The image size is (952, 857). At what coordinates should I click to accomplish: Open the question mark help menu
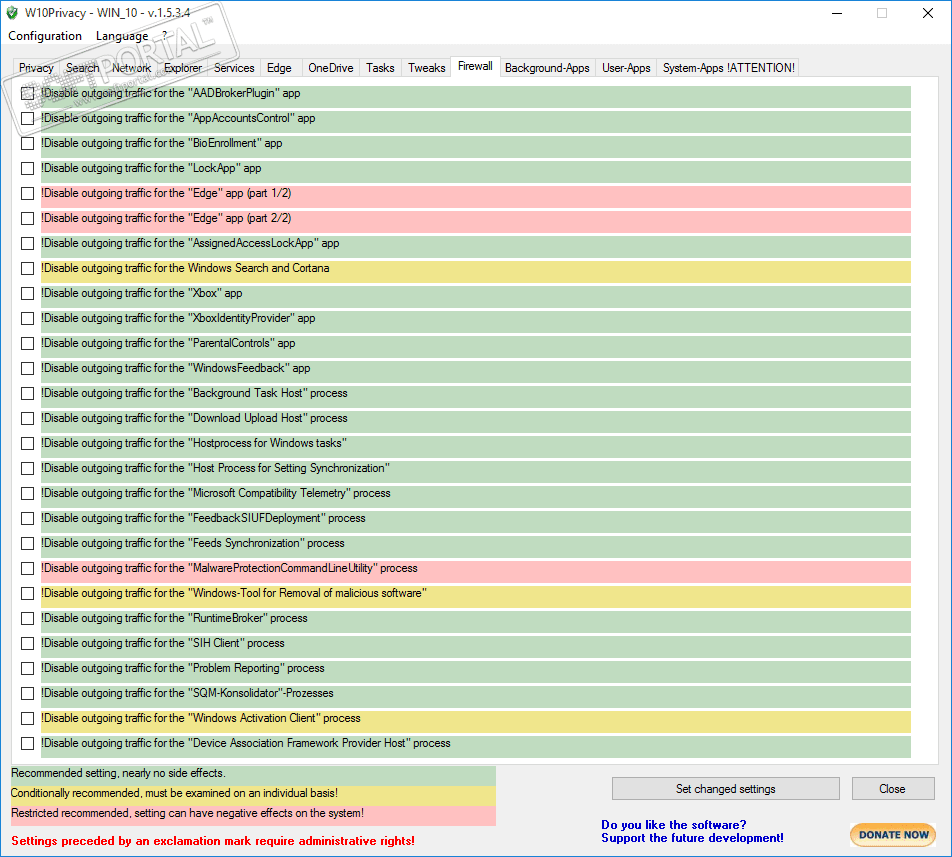click(165, 36)
